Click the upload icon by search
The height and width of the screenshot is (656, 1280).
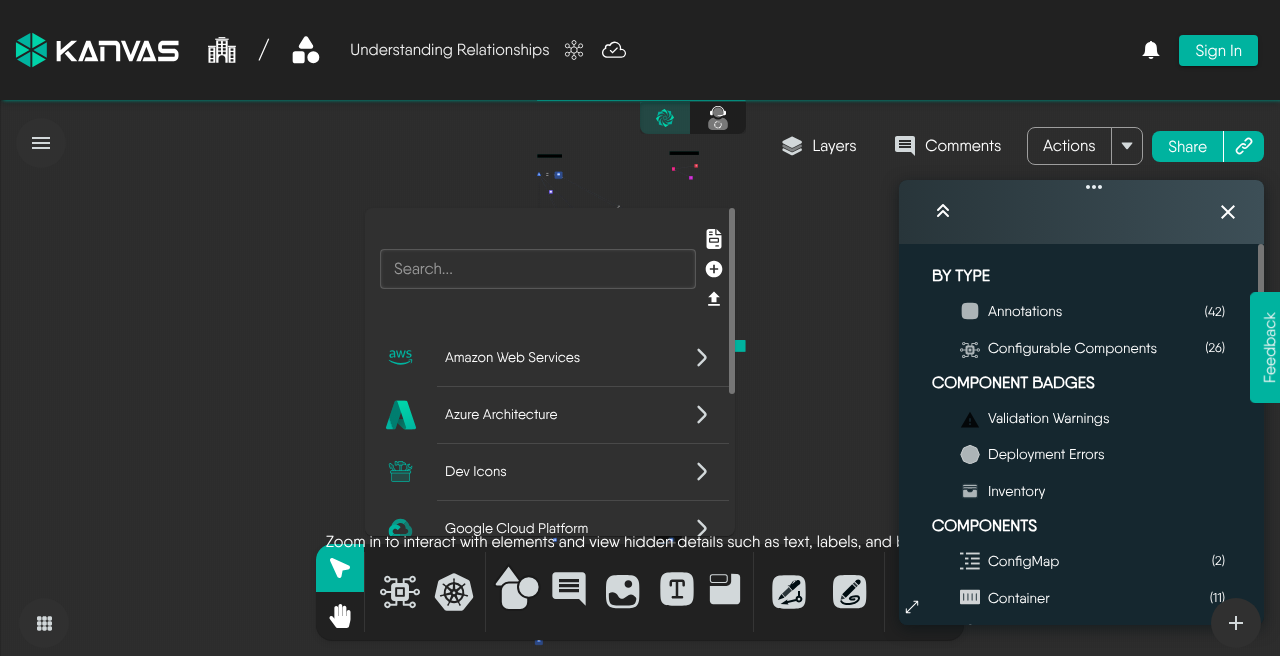pos(714,299)
